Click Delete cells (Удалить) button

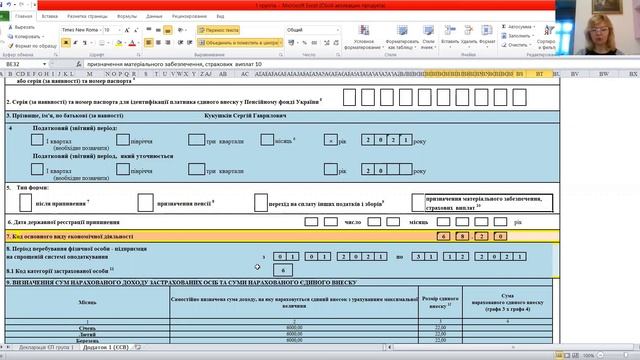click(469, 36)
